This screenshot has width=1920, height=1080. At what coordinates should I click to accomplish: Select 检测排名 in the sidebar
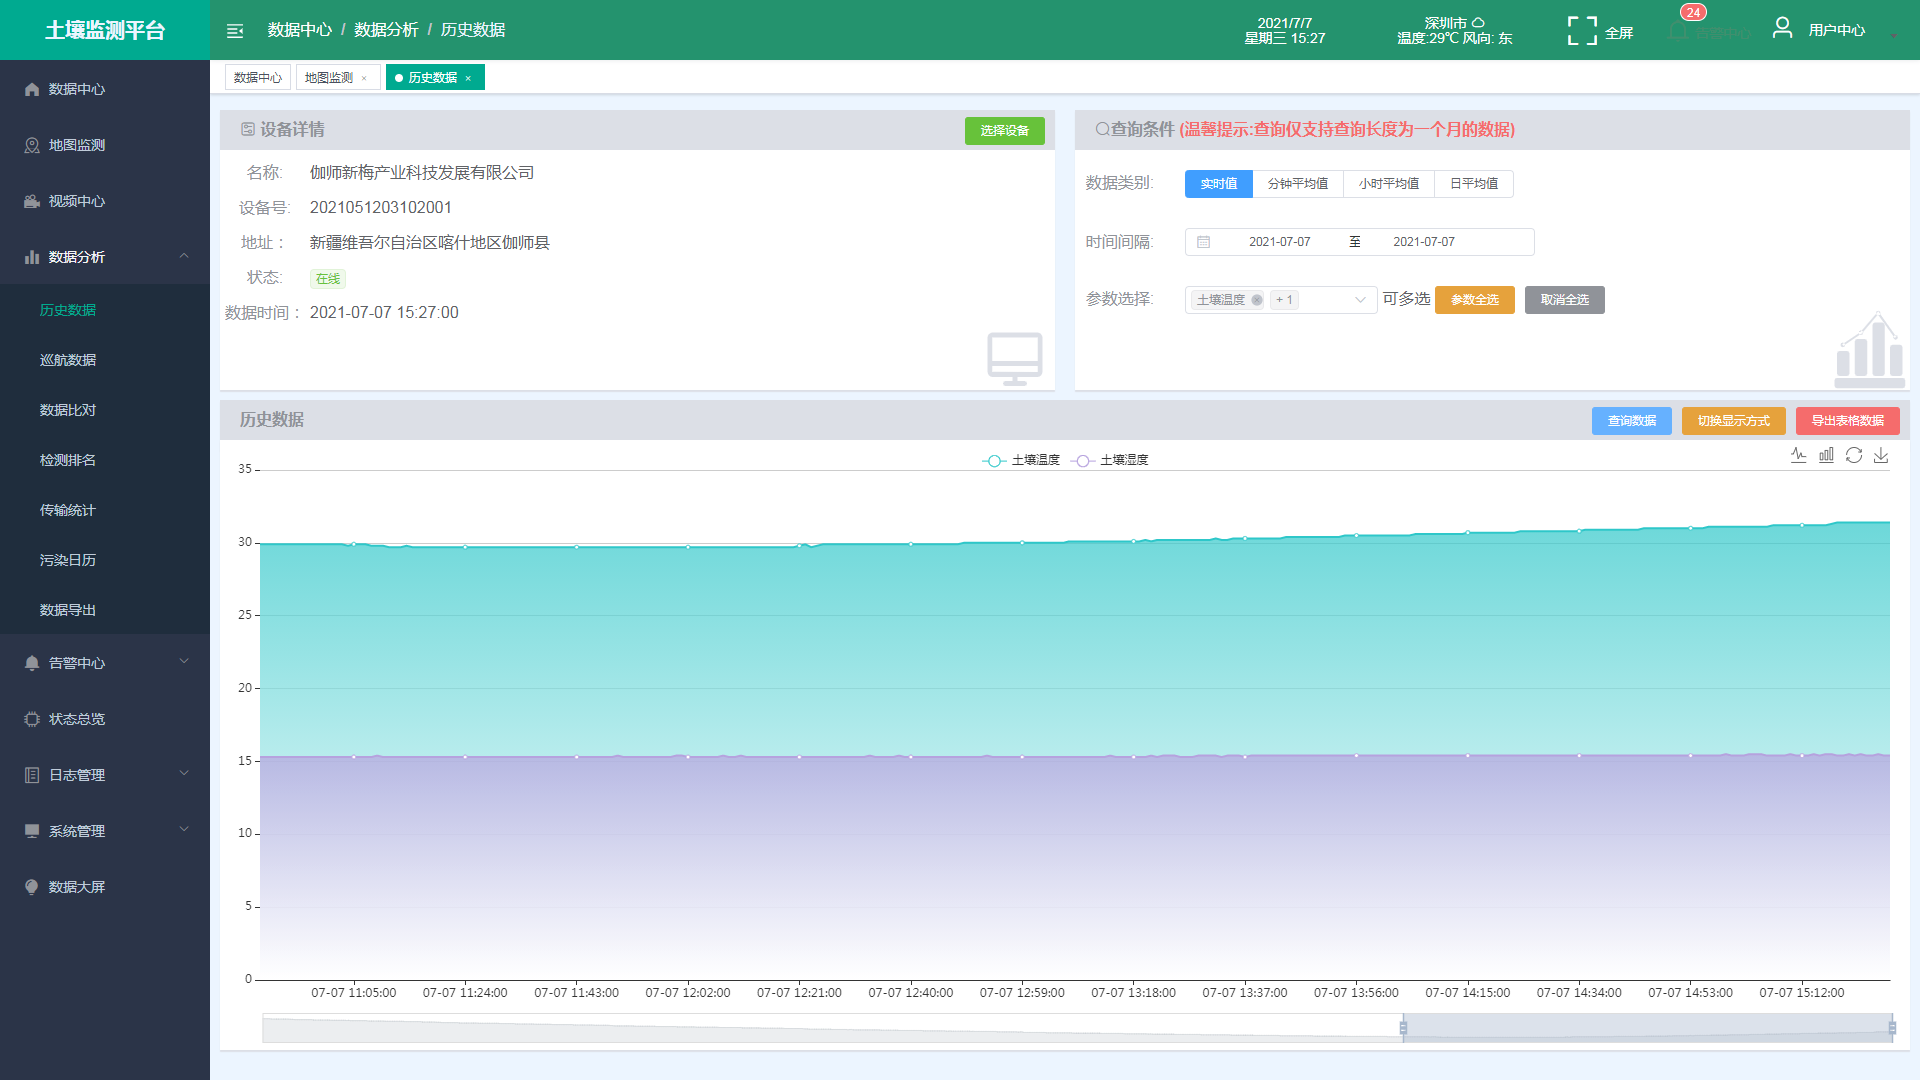click(x=105, y=460)
